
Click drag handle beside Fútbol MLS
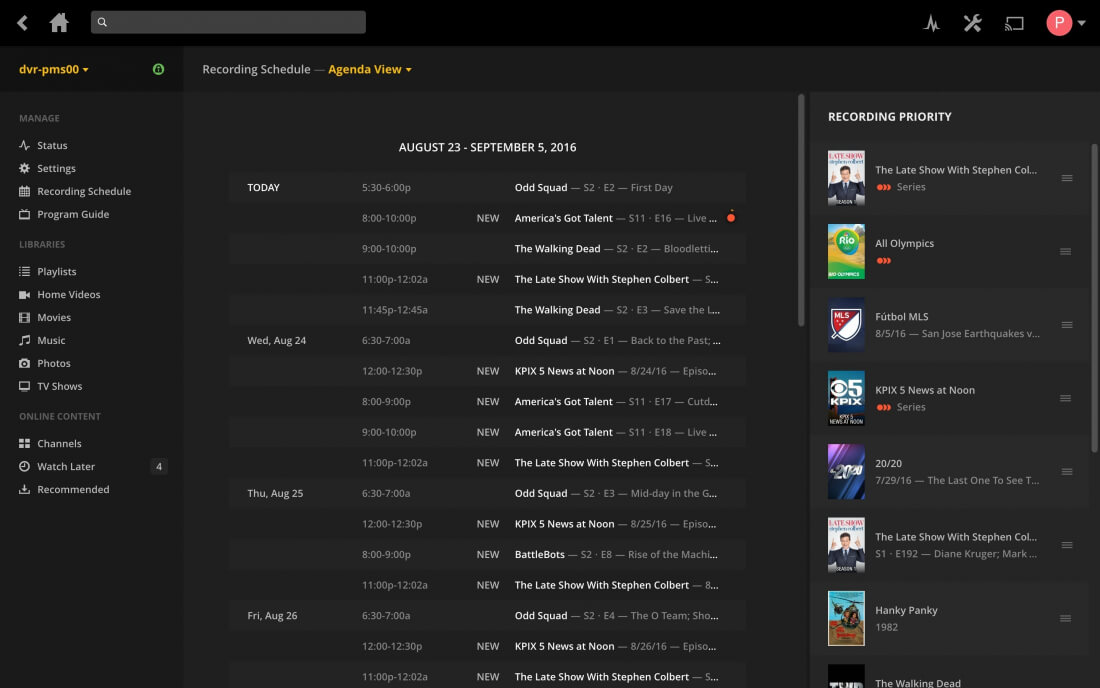1067,325
